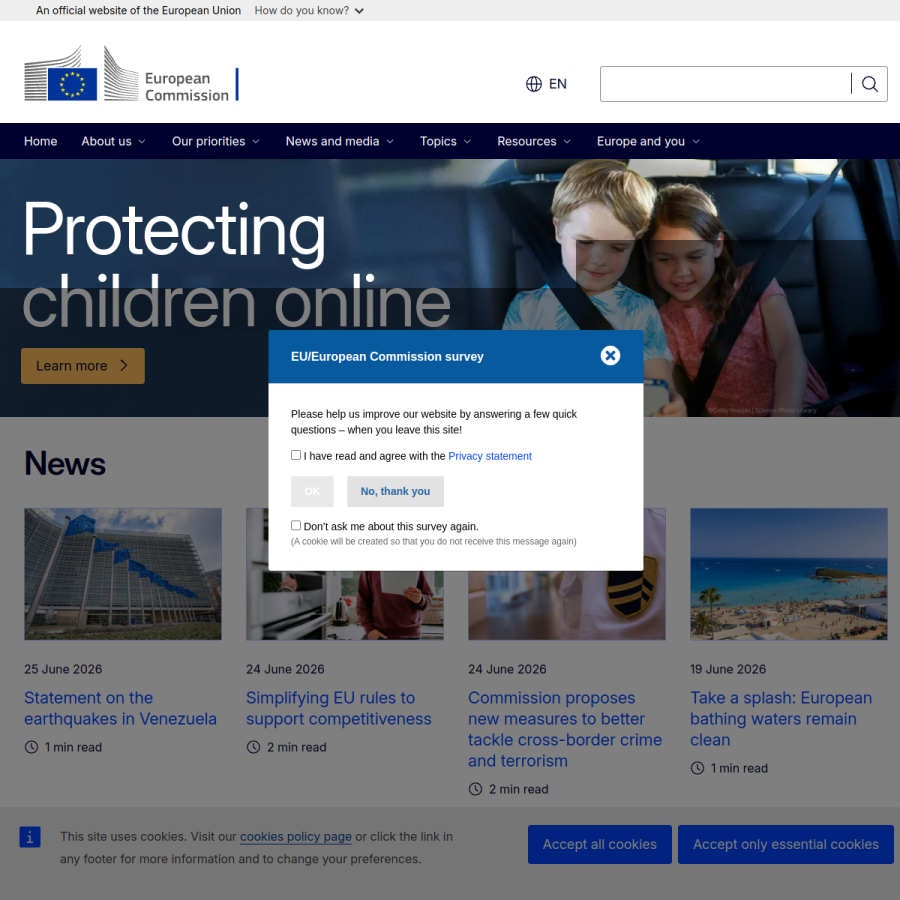Click into the site search field

pos(726,84)
